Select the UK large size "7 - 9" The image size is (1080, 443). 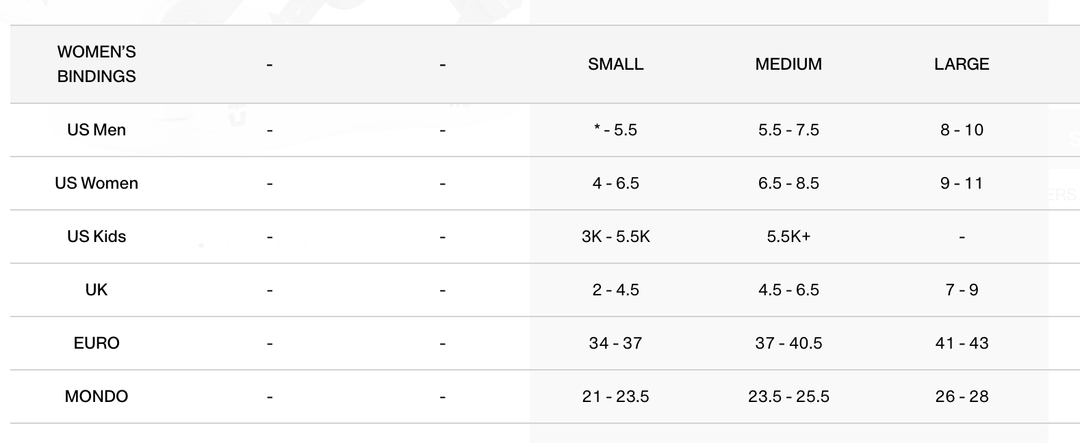click(x=961, y=290)
